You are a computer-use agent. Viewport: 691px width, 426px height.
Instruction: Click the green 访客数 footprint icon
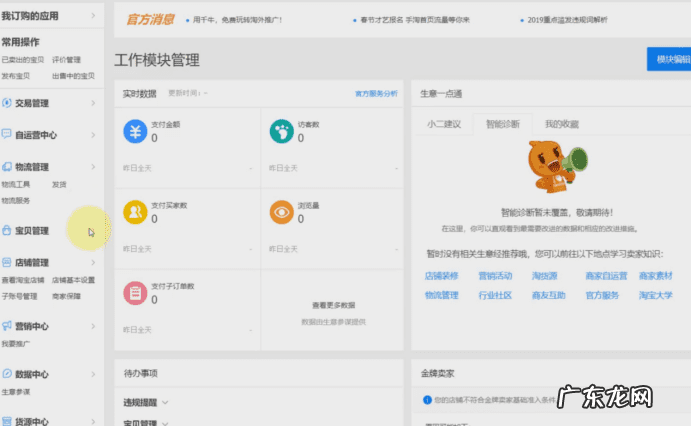[282, 131]
